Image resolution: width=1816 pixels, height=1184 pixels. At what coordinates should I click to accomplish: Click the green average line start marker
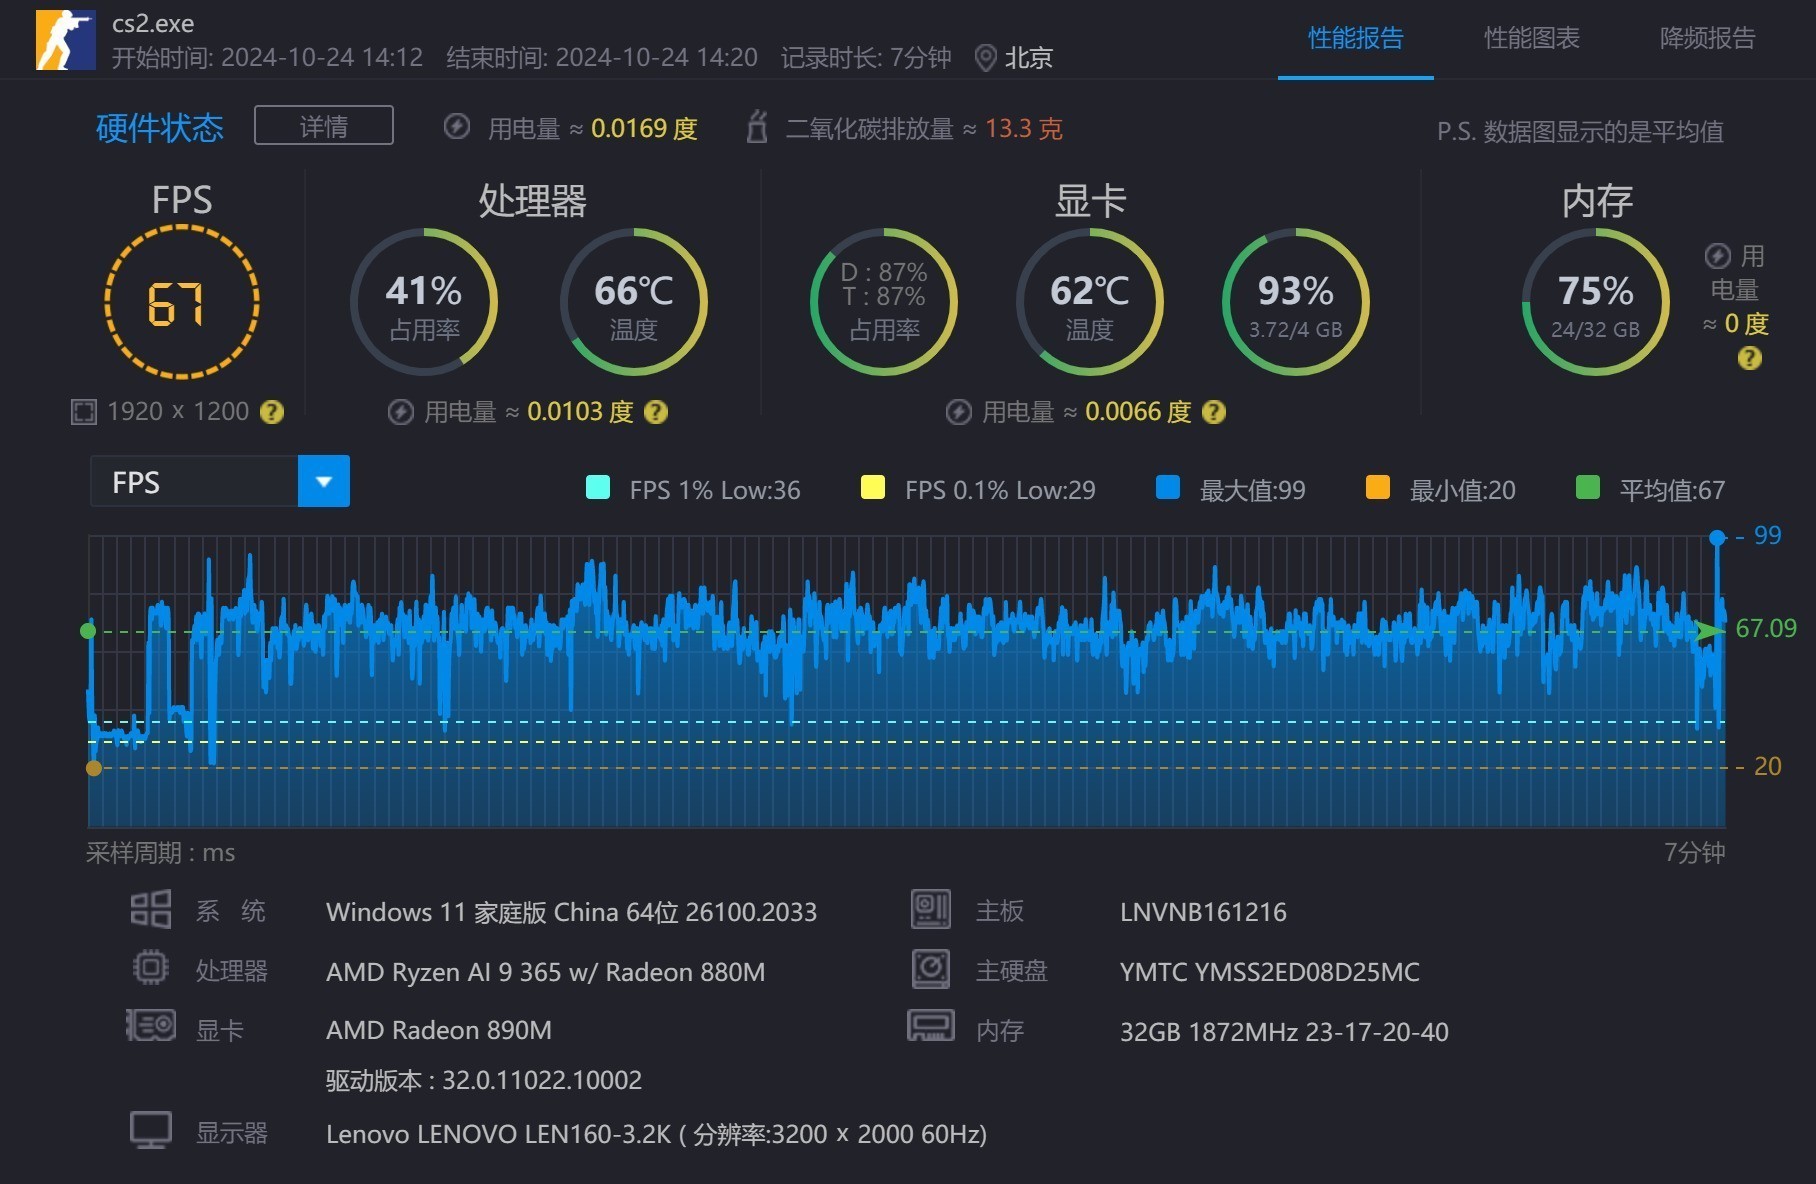pos(88,631)
